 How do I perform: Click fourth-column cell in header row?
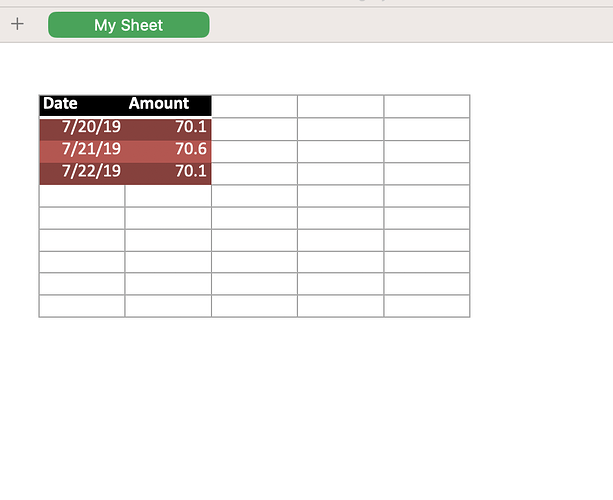coord(341,106)
